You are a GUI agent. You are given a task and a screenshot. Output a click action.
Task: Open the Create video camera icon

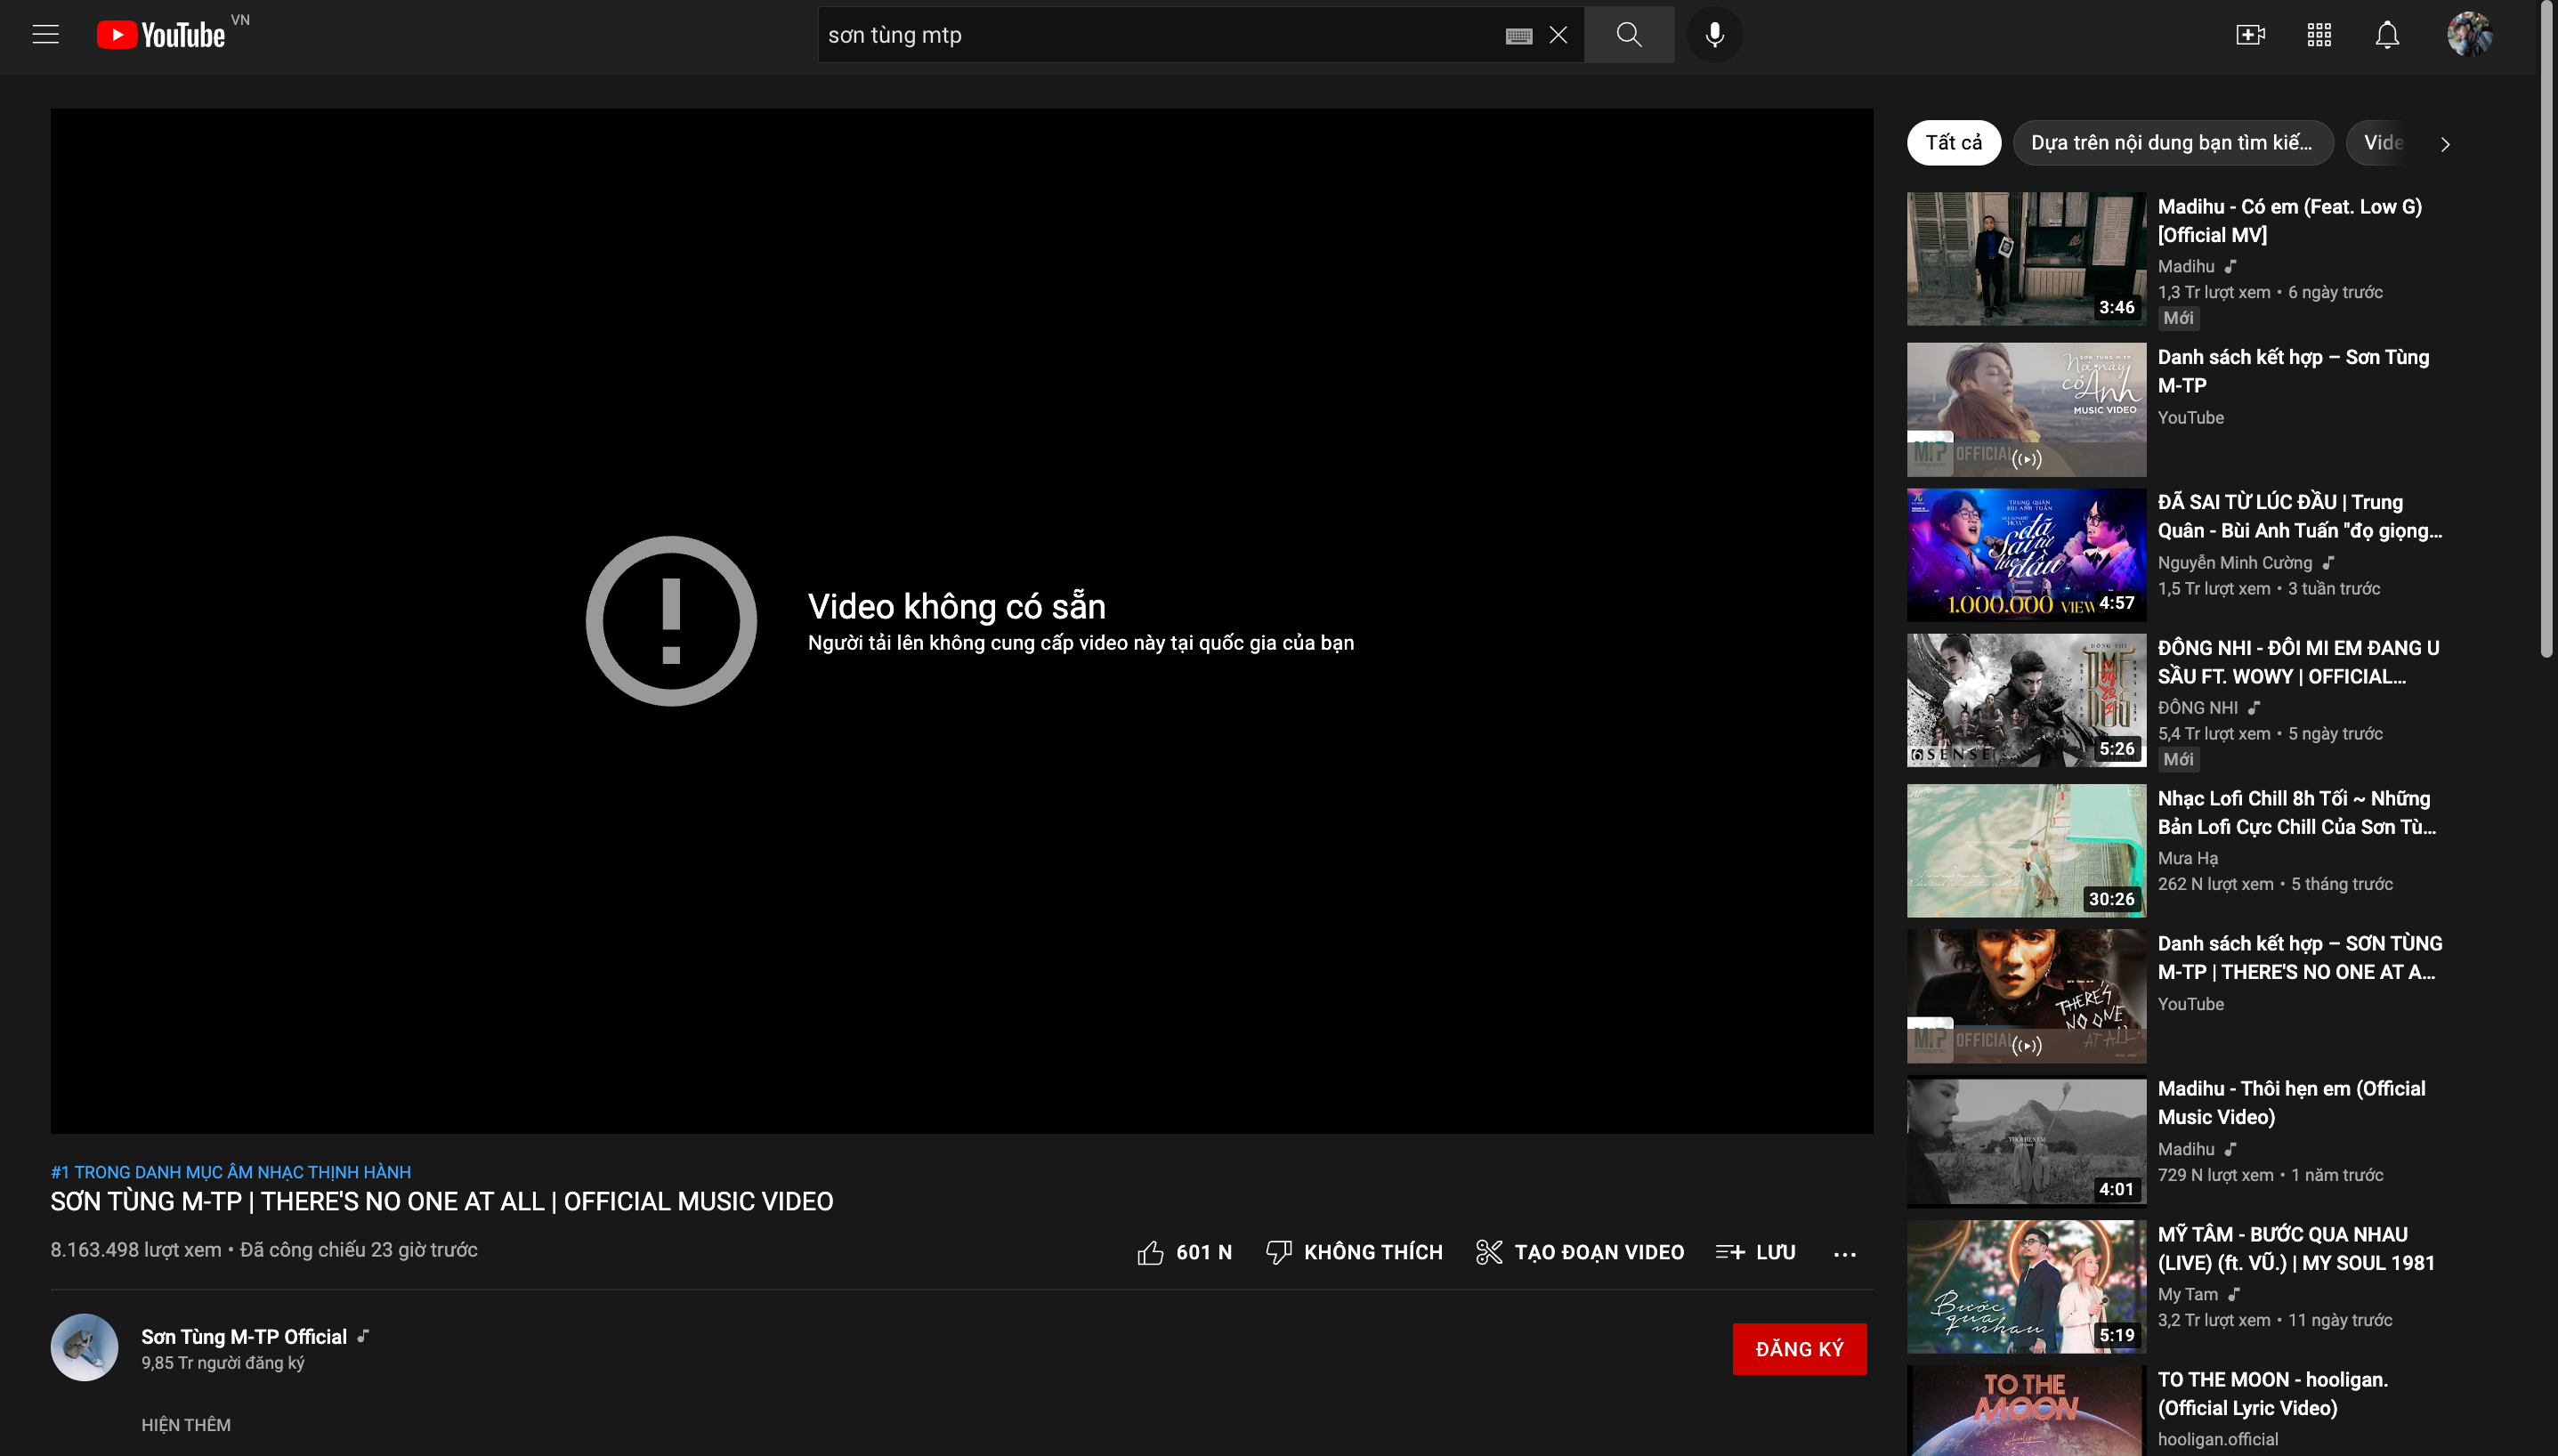(2250, 35)
